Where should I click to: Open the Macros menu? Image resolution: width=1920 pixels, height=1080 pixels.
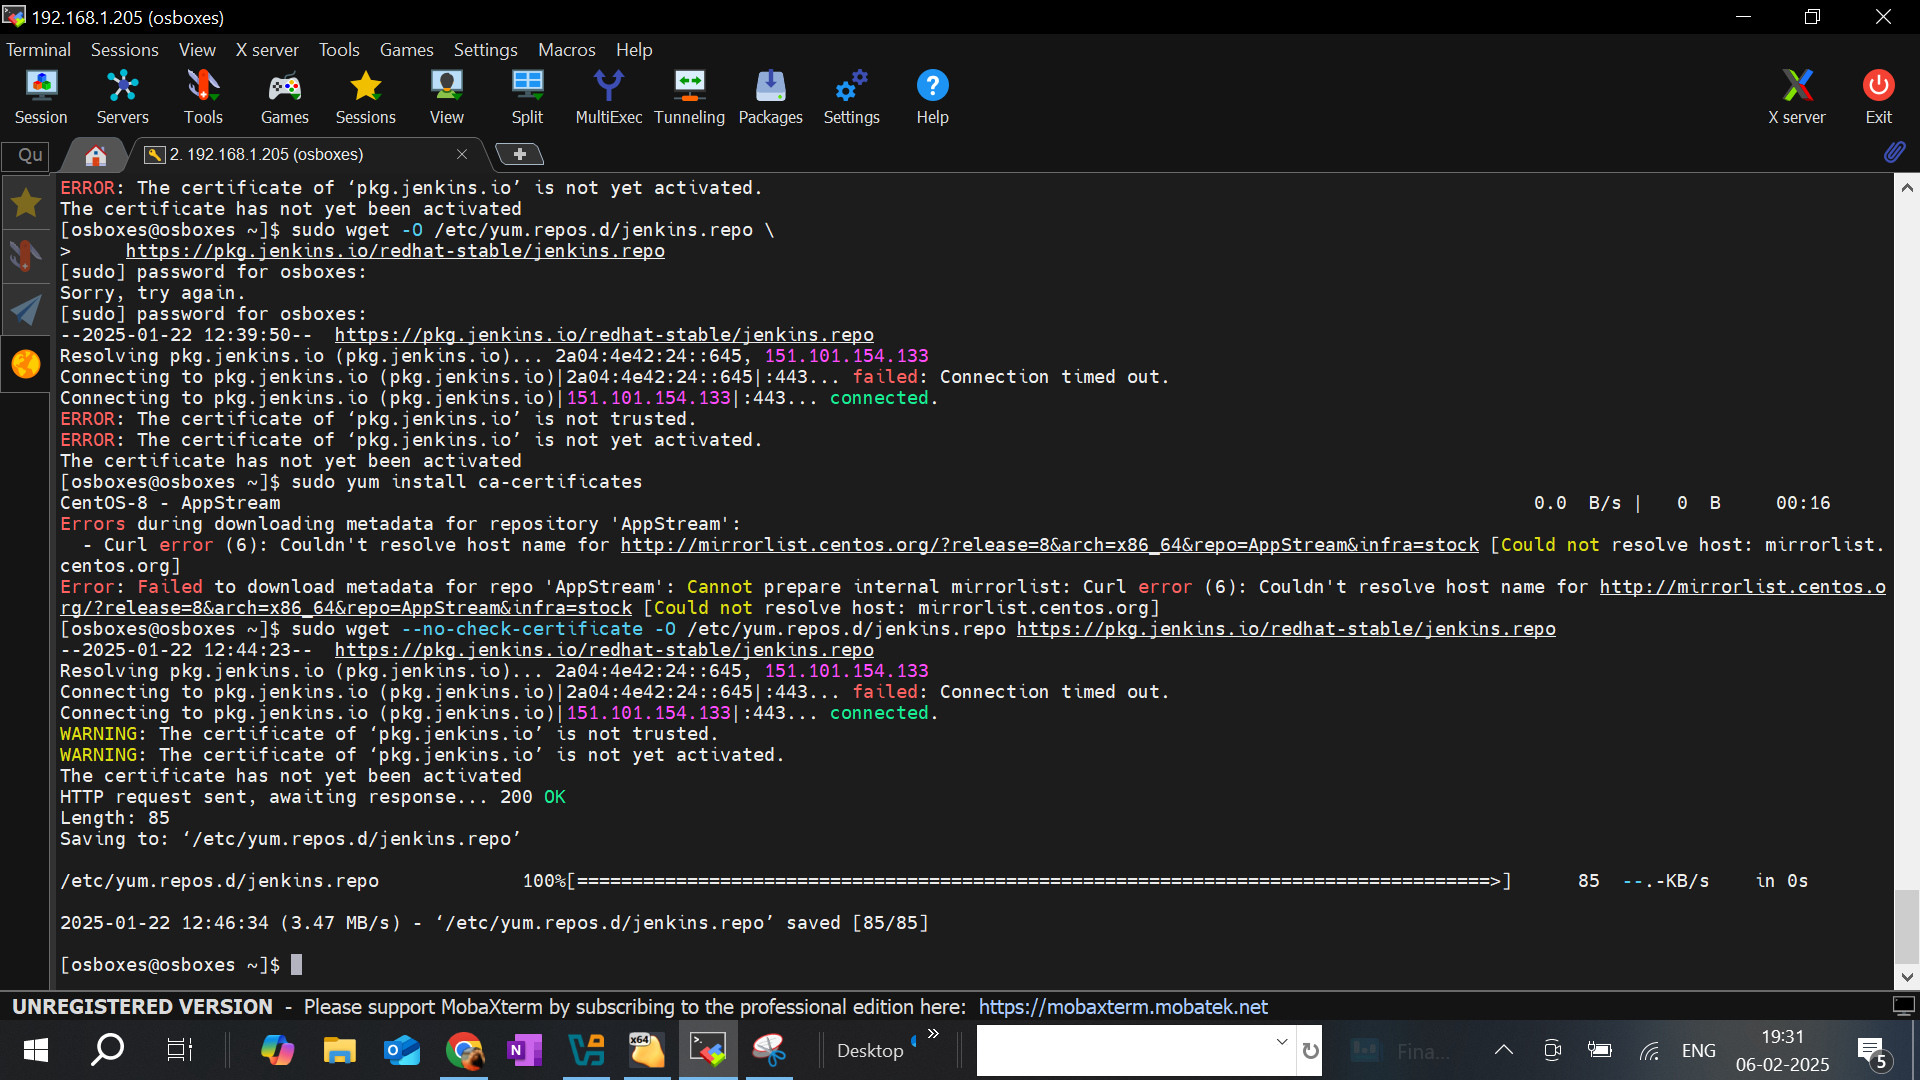pos(566,50)
